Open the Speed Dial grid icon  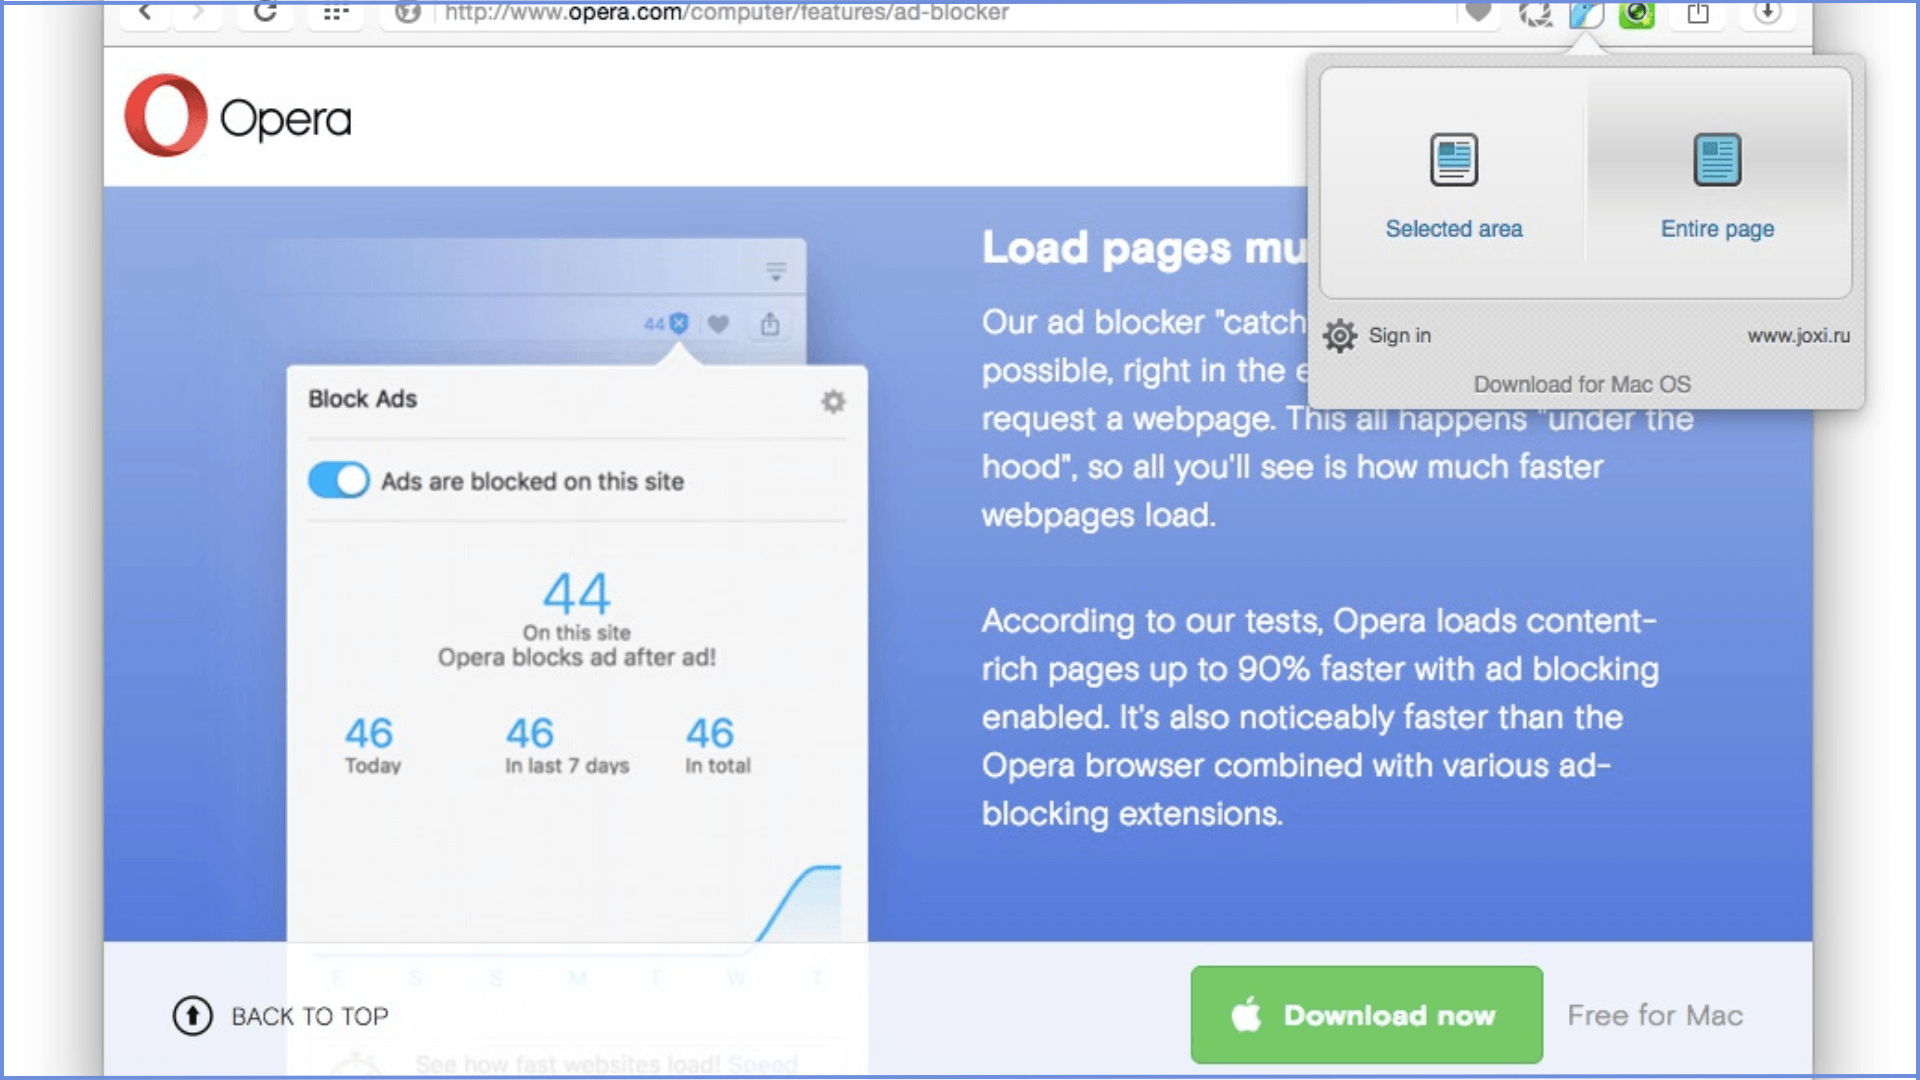[336, 13]
